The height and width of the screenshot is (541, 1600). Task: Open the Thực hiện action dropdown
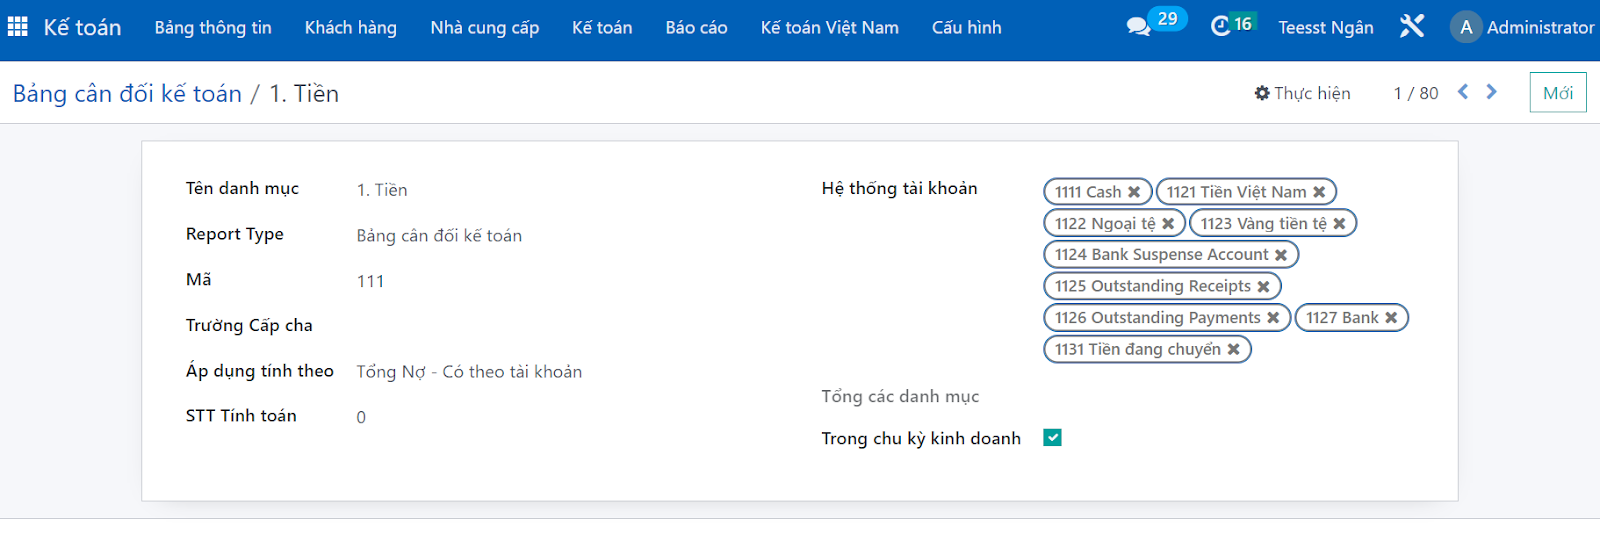coord(1302,93)
